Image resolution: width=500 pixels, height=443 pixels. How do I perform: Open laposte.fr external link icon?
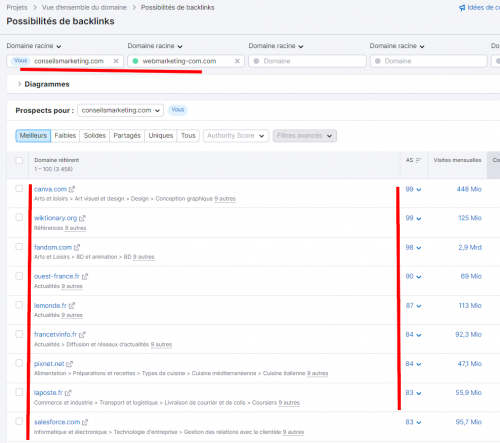click(x=68, y=393)
